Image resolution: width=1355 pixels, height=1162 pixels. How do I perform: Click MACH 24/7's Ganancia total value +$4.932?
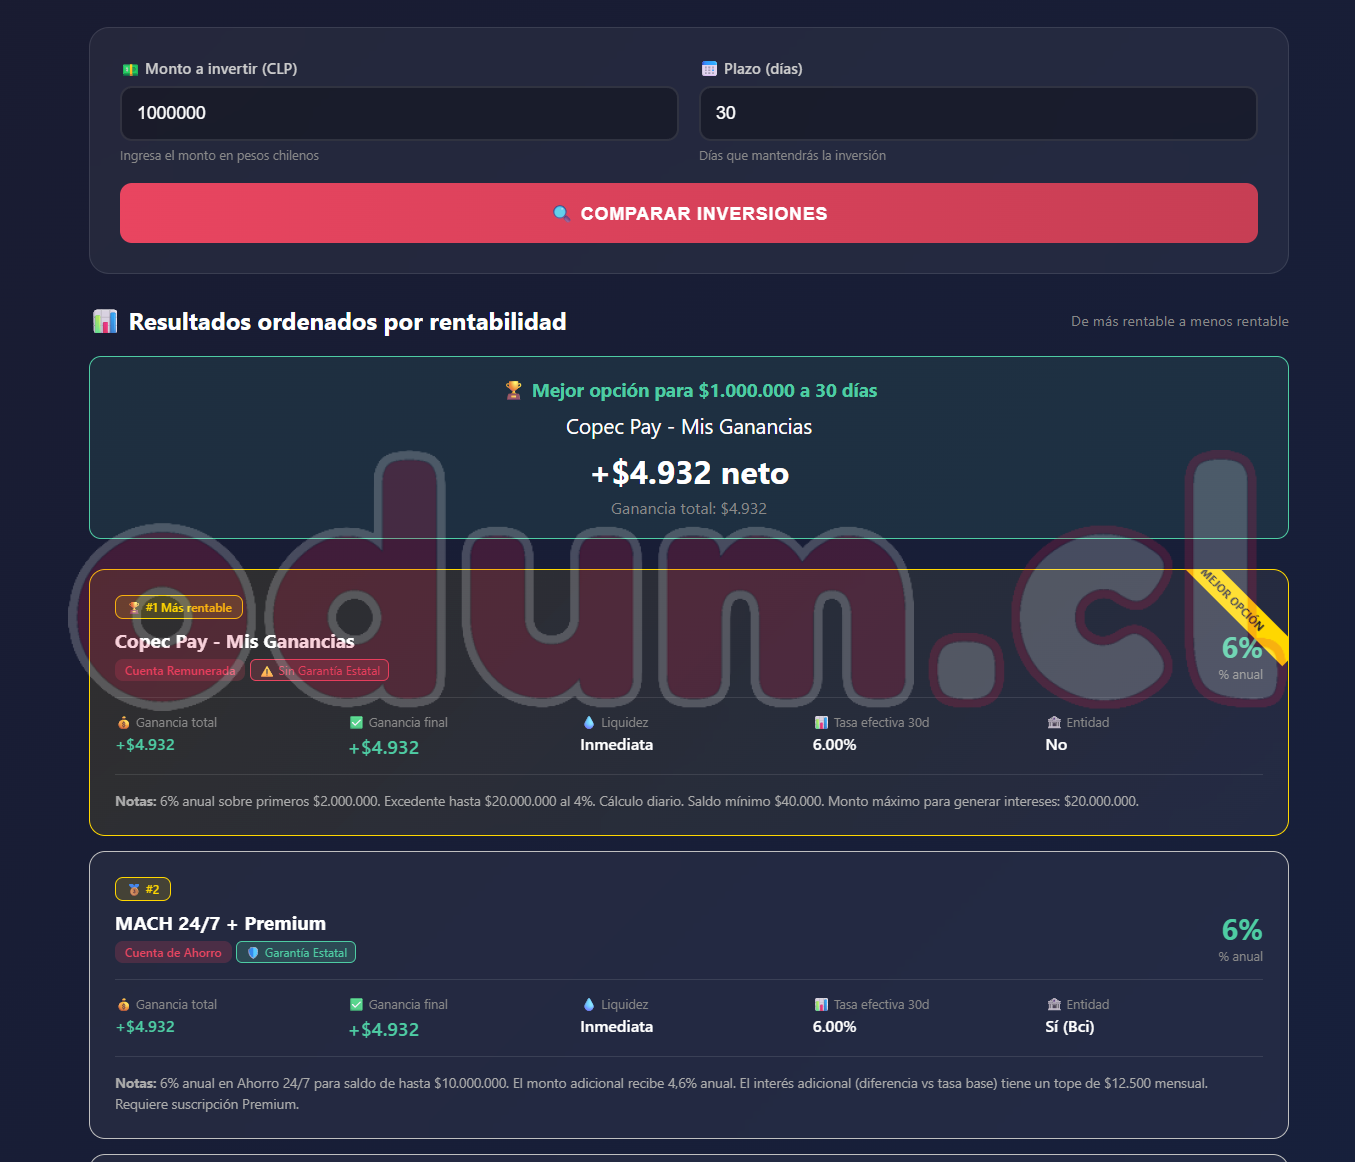145,1027
